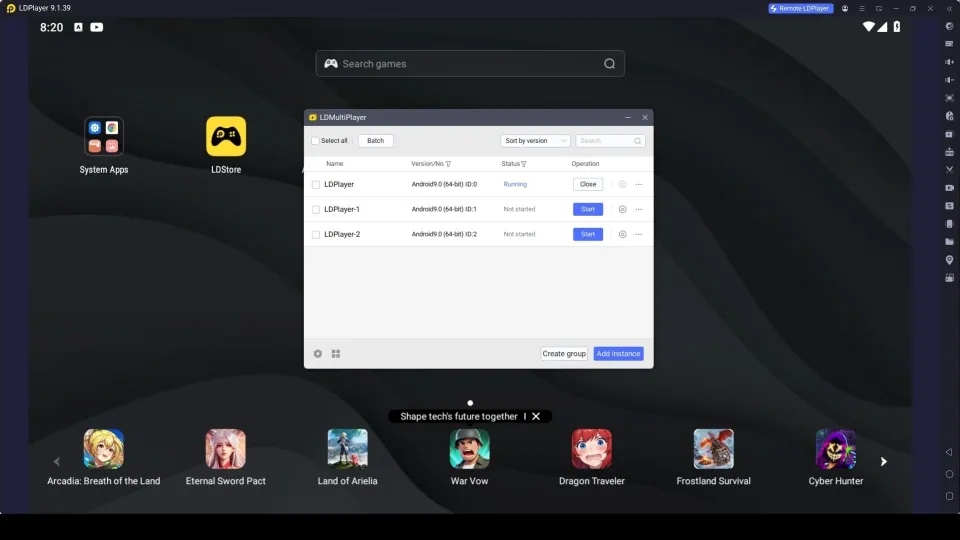This screenshot has height=540, width=960.
Task: Open System Apps folder
Action: pyautogui.click(x=103, y=137)
